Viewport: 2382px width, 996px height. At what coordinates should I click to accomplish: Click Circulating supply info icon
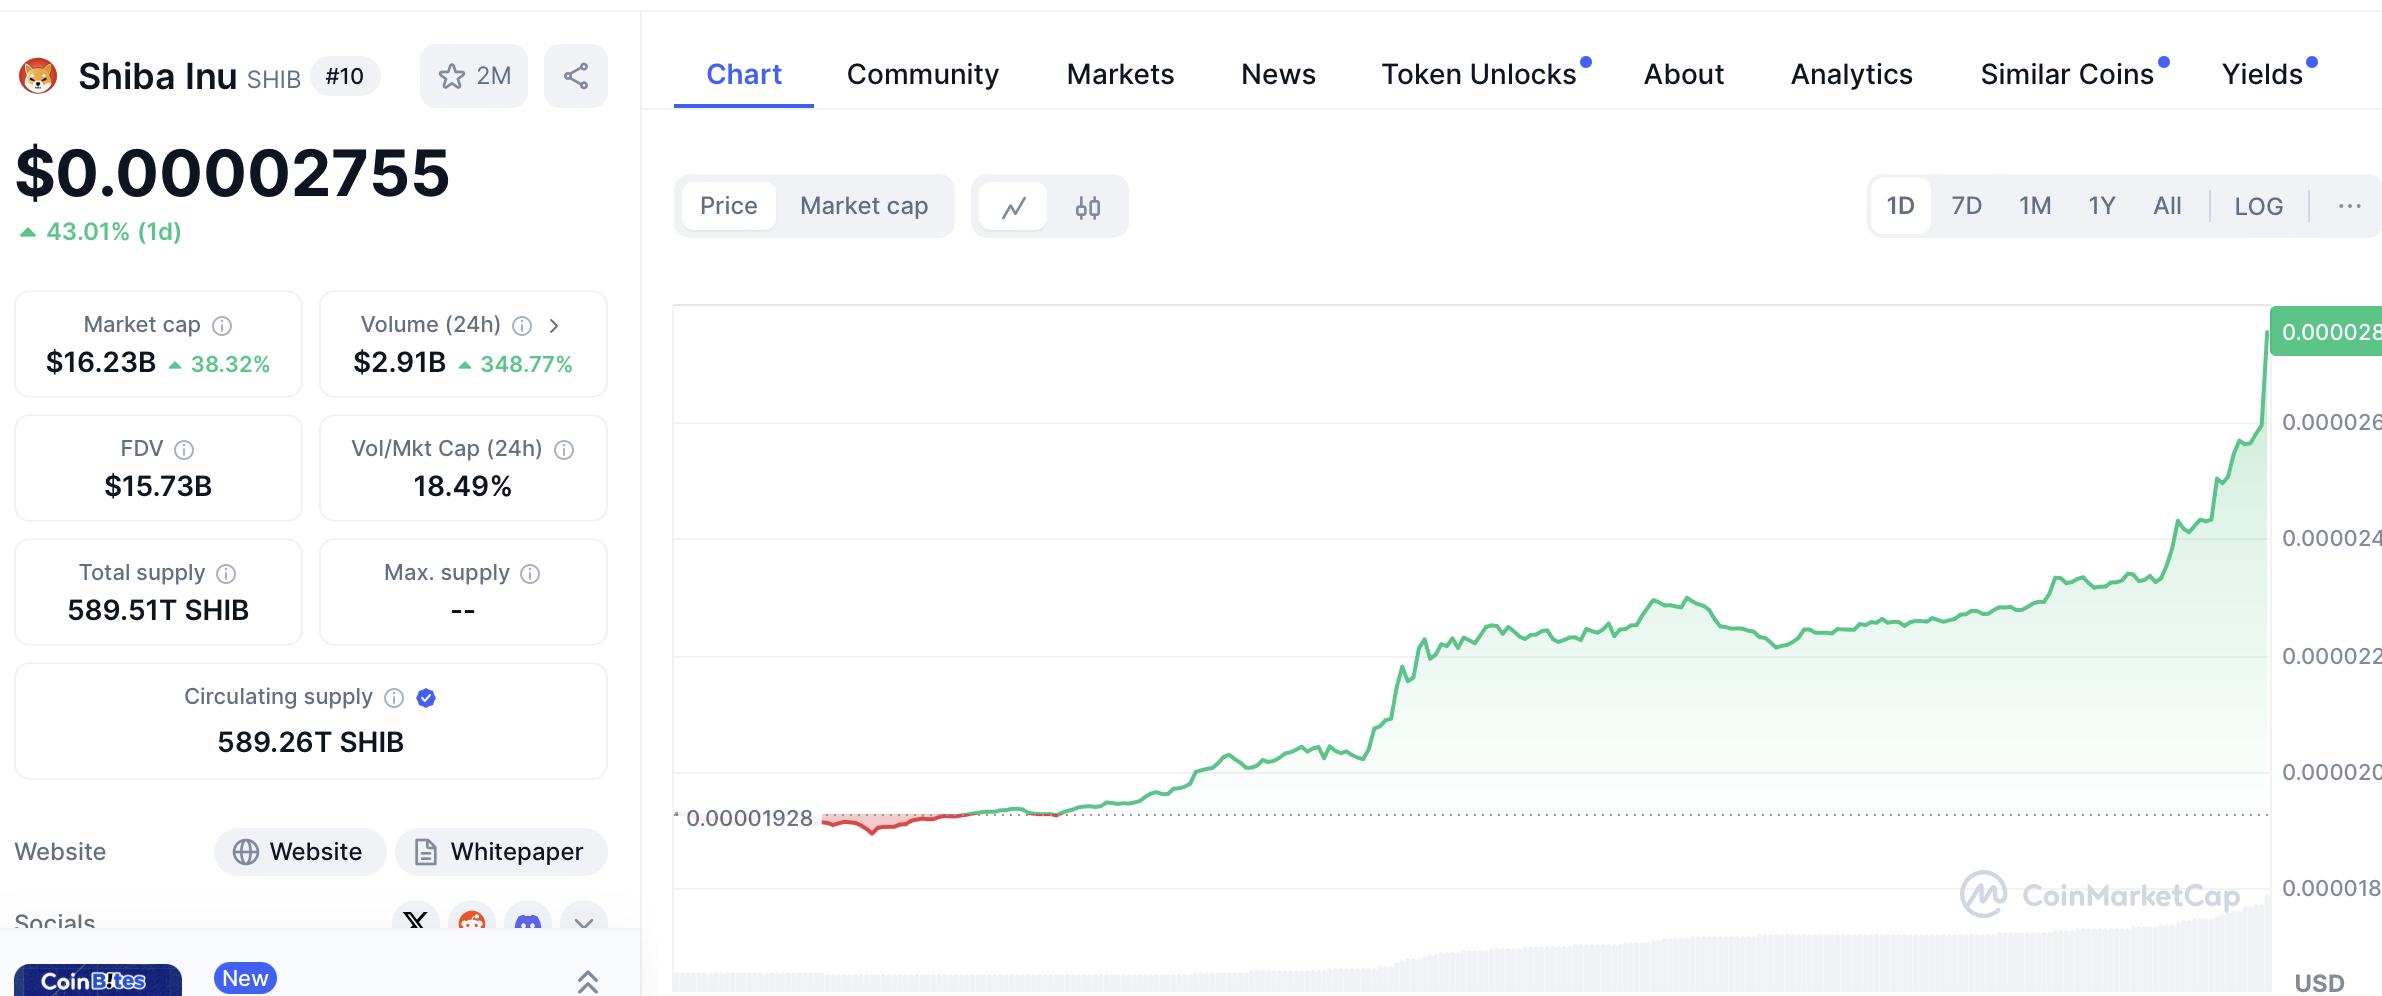click(394, 698)
